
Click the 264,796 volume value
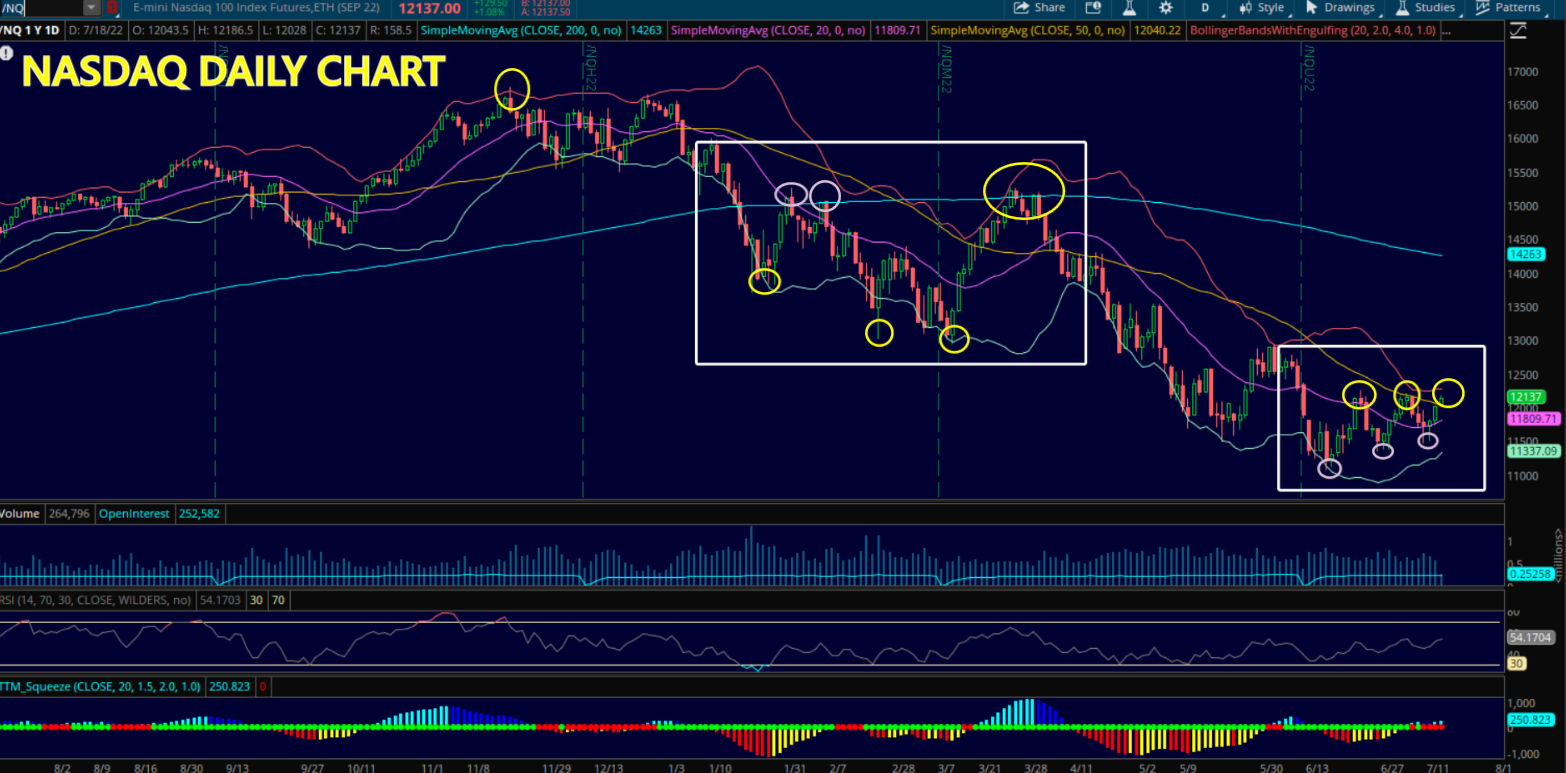click(71, 513)
